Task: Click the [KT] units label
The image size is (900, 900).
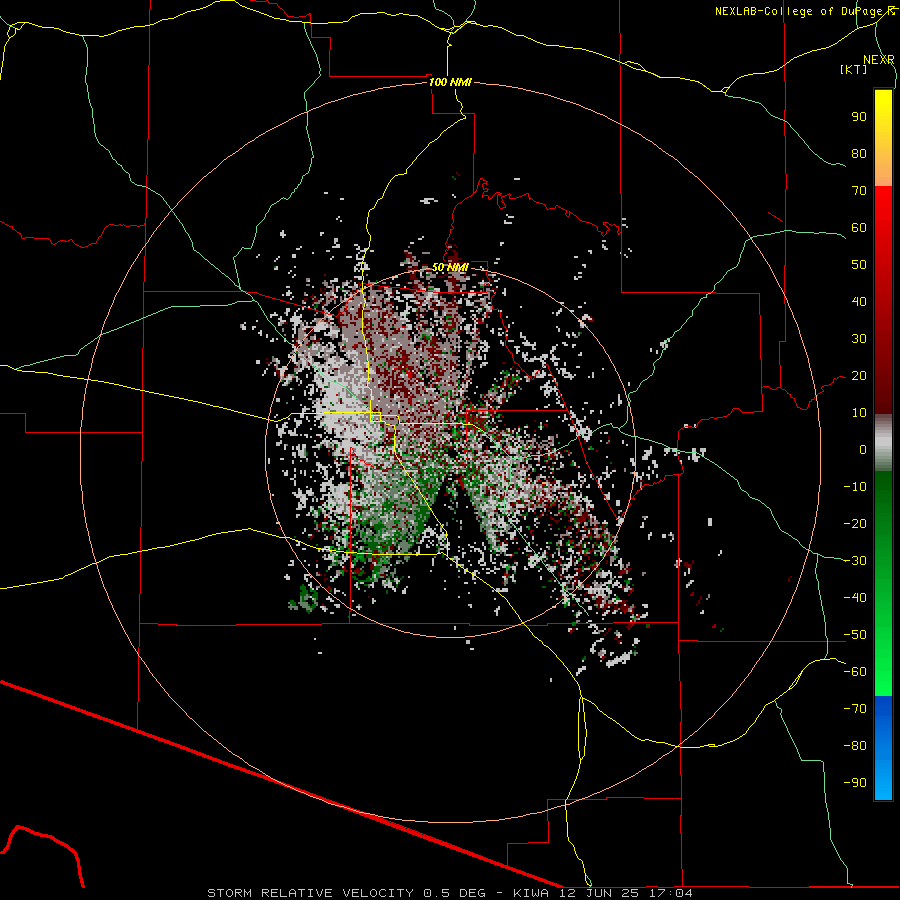Action: tap(854, 69)
